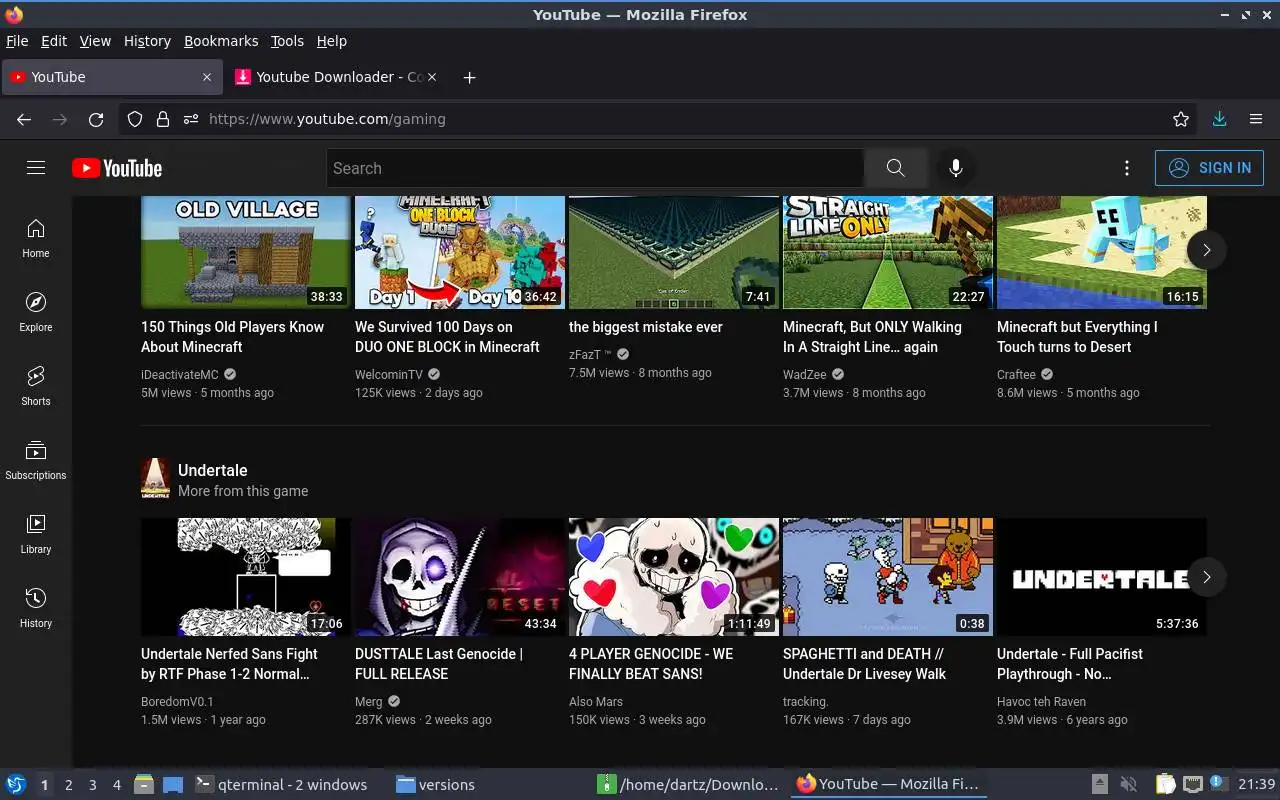Show next Undertale videos with arrow
The width and height of the screenshot is (1280, 800).
1206,577
